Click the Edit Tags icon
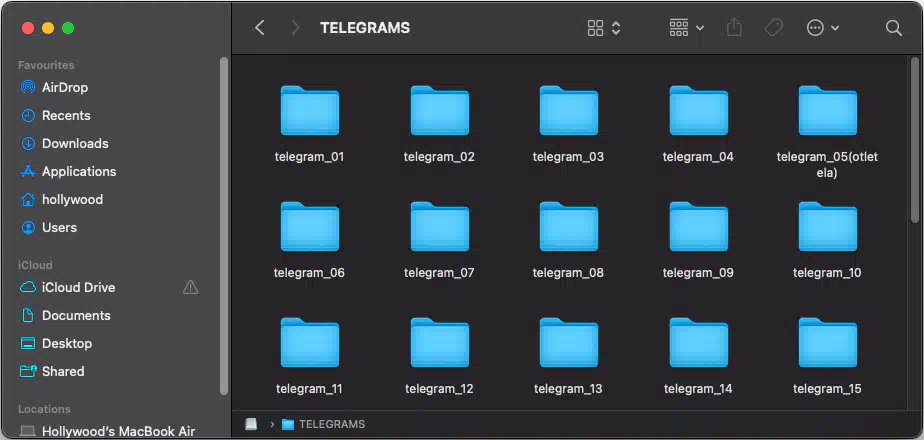The image size is (924, 440). pos(773,28)
